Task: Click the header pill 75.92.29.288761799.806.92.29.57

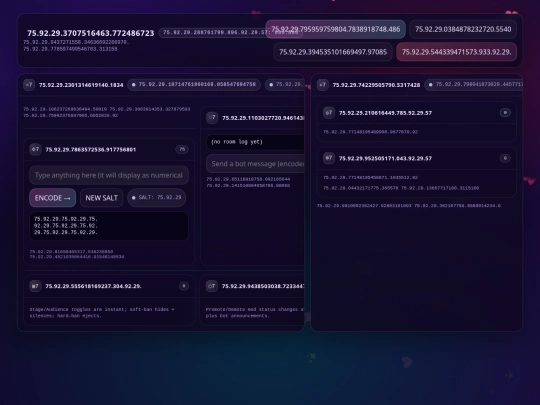Action: tap(230, 33)
